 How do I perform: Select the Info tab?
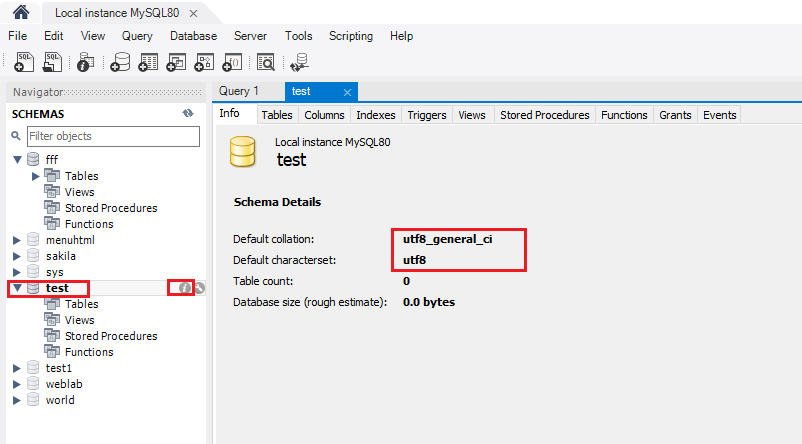click(229, 114)
